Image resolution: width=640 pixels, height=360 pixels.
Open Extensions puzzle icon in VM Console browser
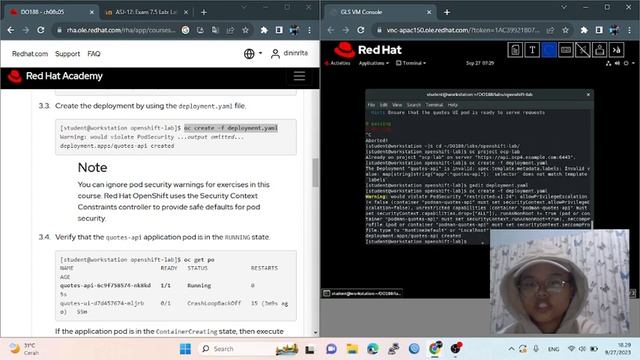pos(584,30)
